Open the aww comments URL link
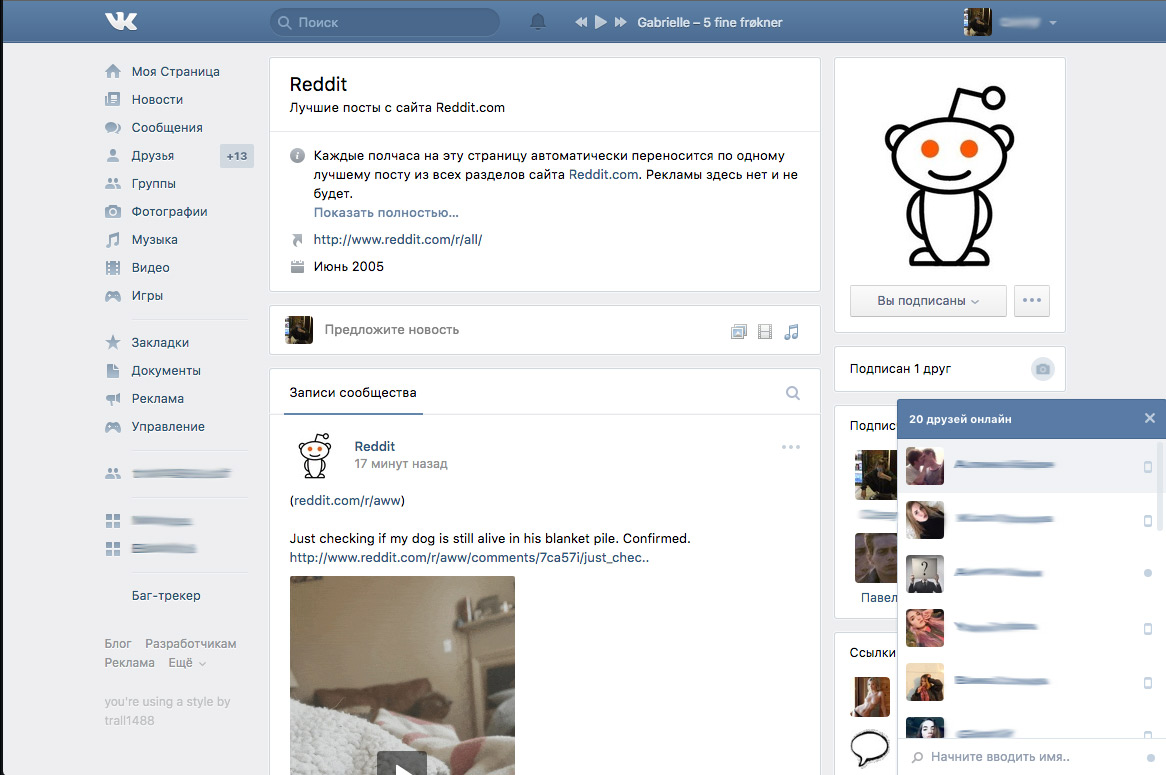The image size is (1166, 775). point(469,558)
